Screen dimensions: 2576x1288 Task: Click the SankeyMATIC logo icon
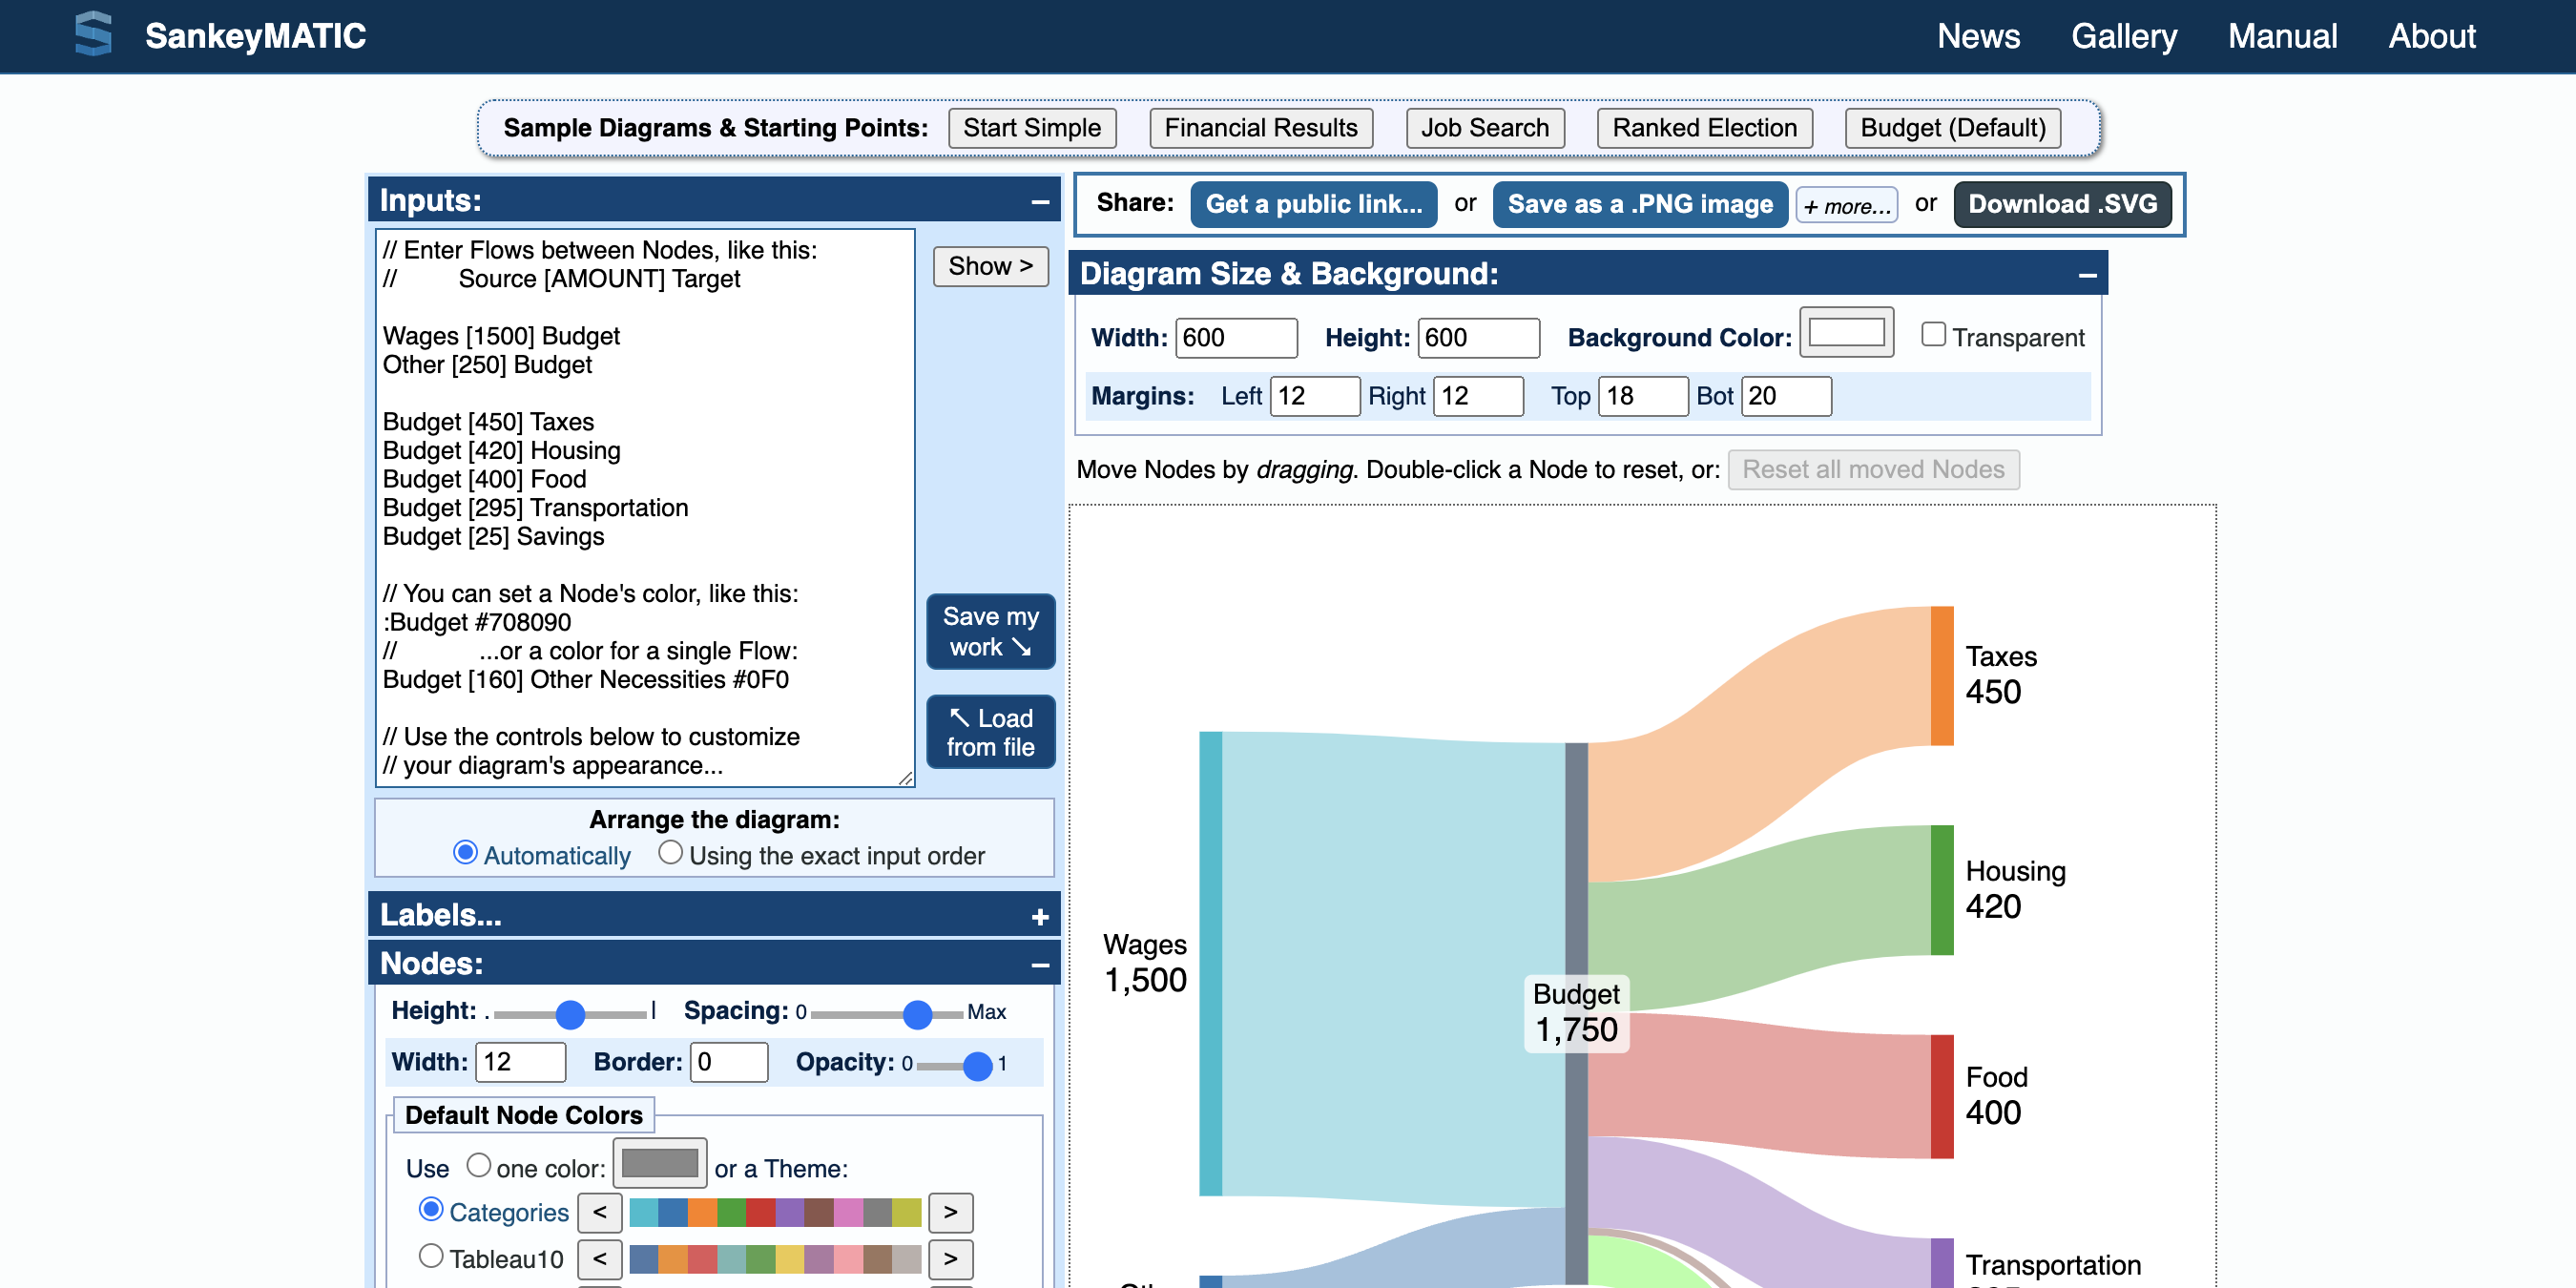pyautogui.click(x=93, y=35)
